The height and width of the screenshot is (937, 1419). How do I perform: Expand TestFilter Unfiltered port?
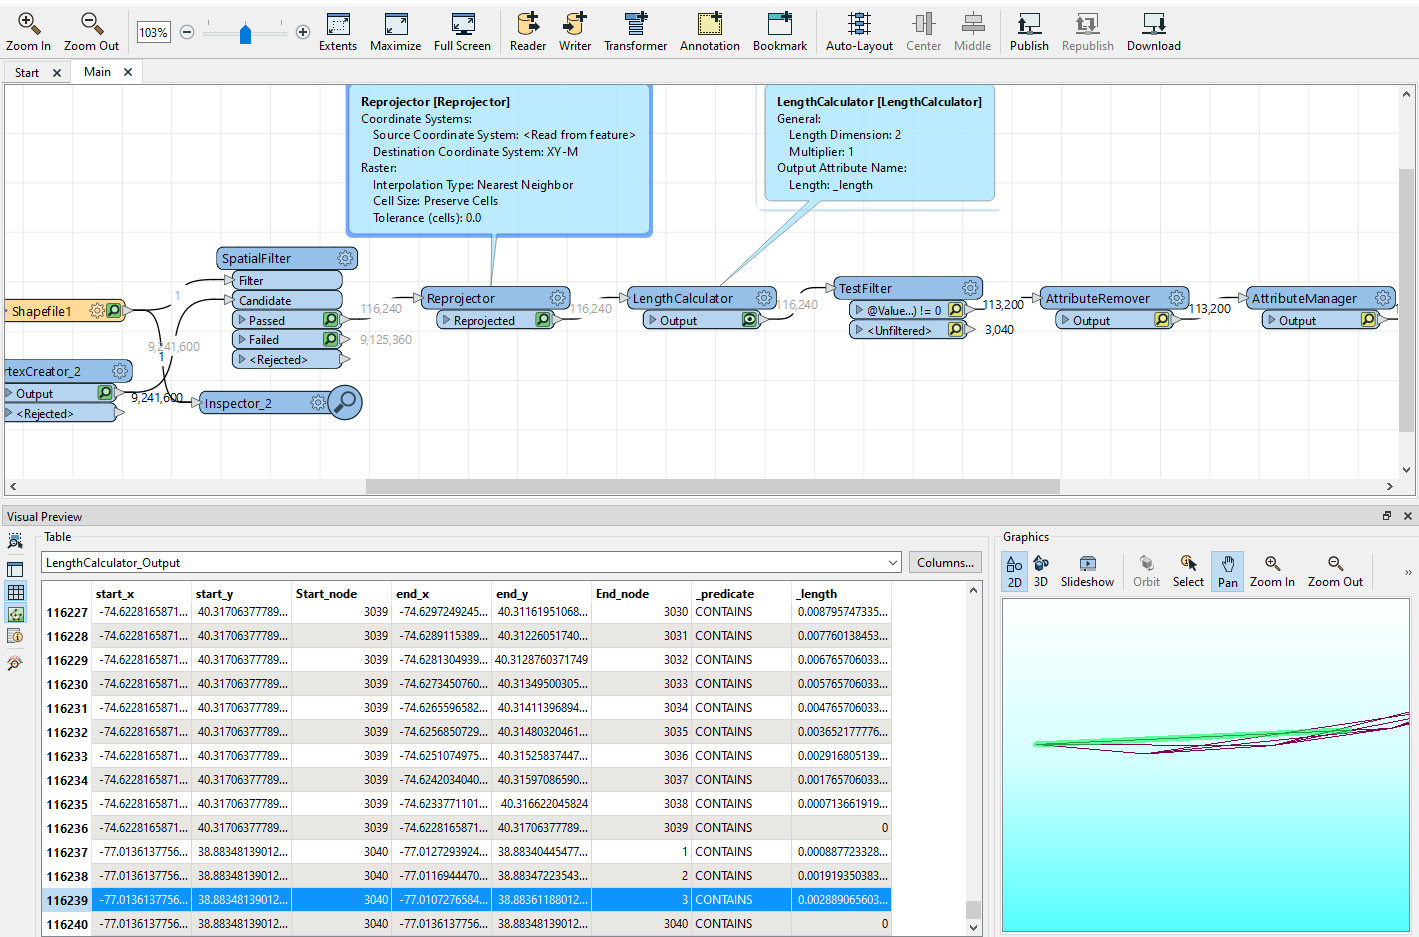[x=859, y=330]
